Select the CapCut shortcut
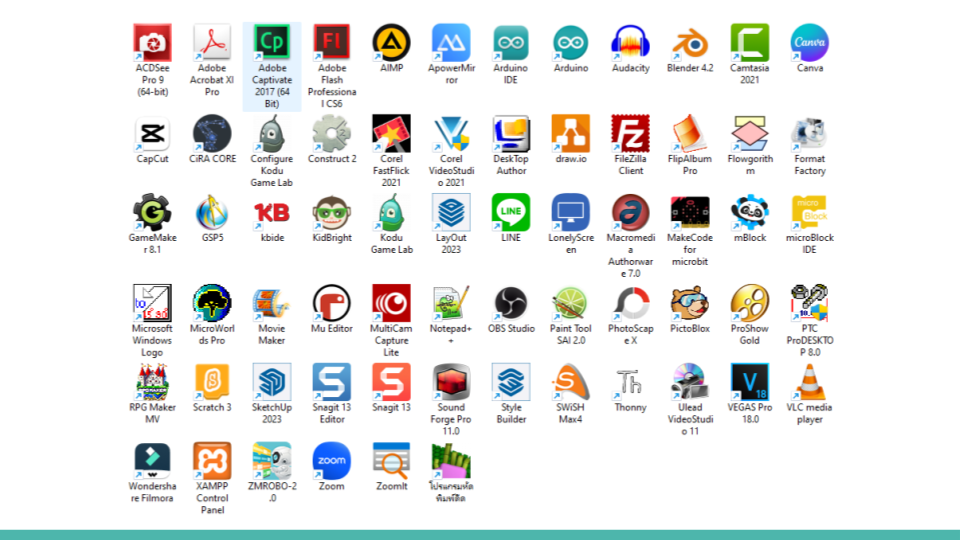Screen dimensions: 960x540 pos(152,133)
